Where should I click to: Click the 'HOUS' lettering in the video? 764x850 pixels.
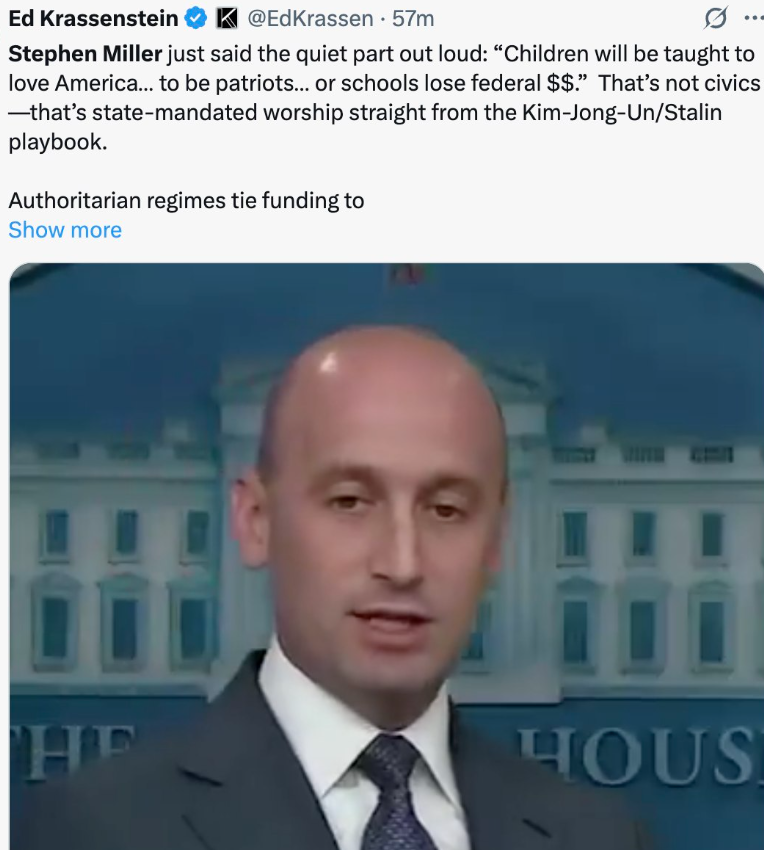pos(640,756)
